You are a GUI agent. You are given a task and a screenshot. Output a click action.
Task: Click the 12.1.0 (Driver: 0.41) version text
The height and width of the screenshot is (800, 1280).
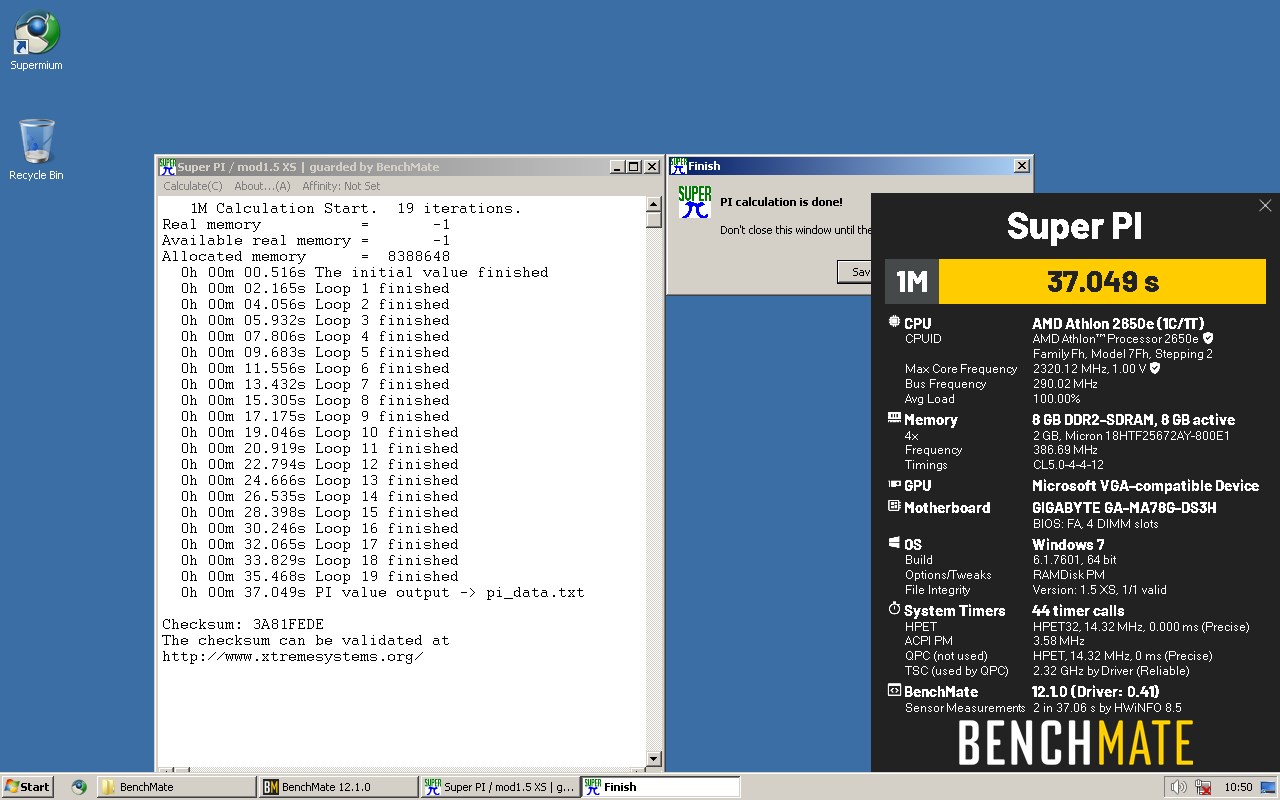point(1095,691)
